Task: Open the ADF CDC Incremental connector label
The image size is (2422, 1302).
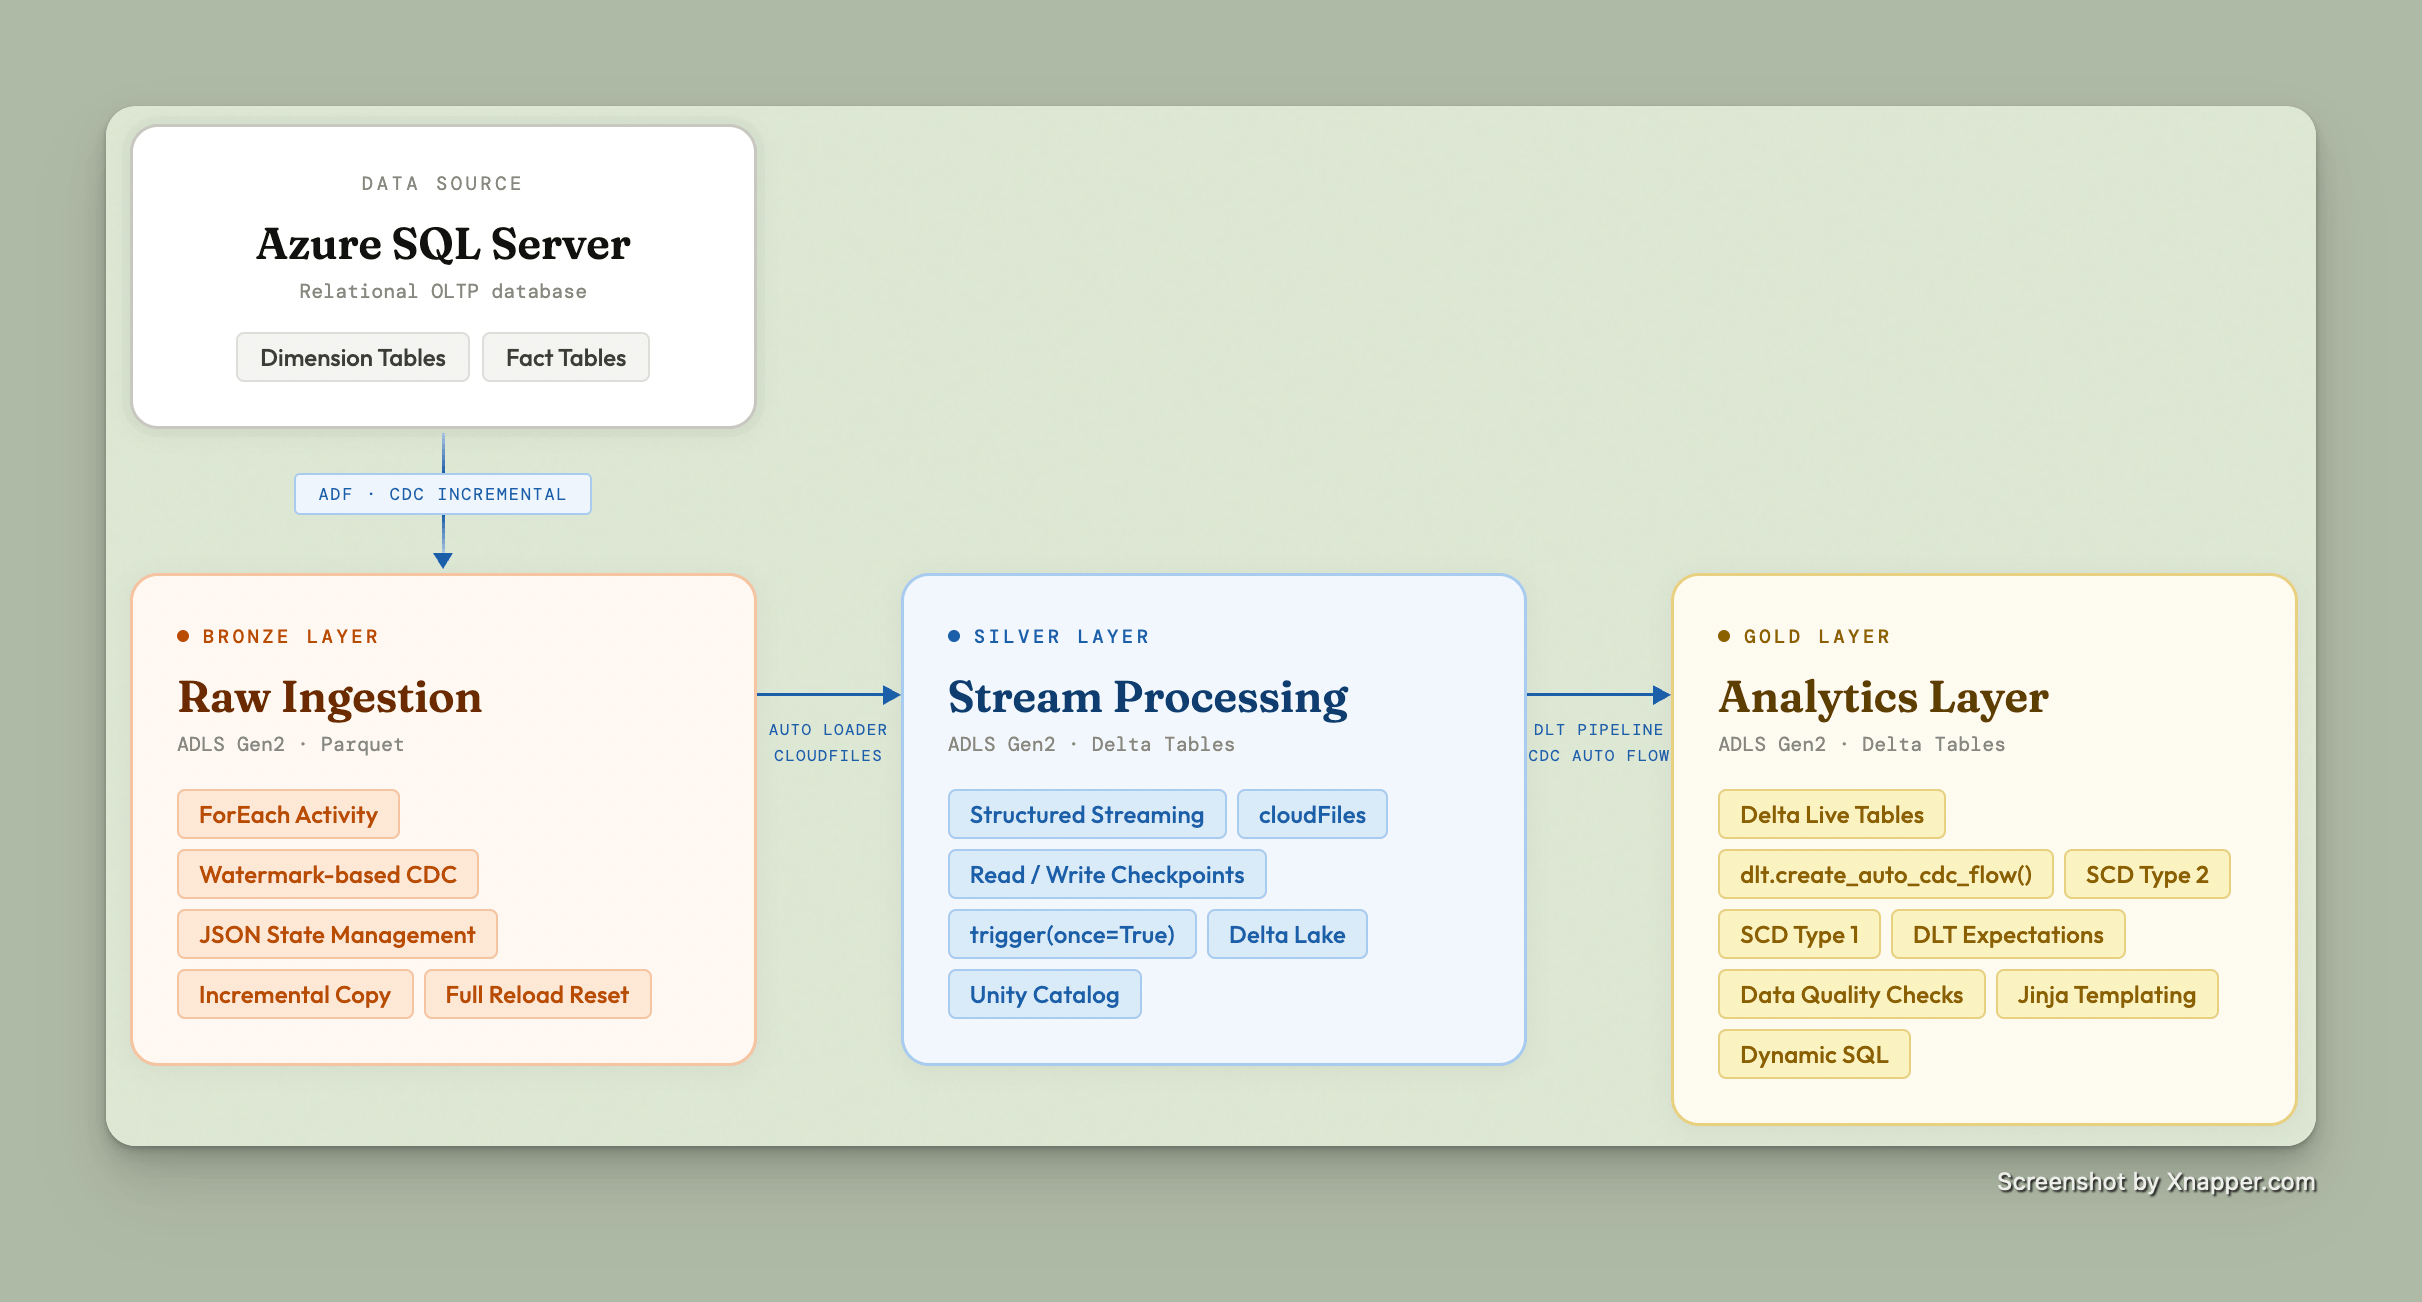Action: point(442,493)
